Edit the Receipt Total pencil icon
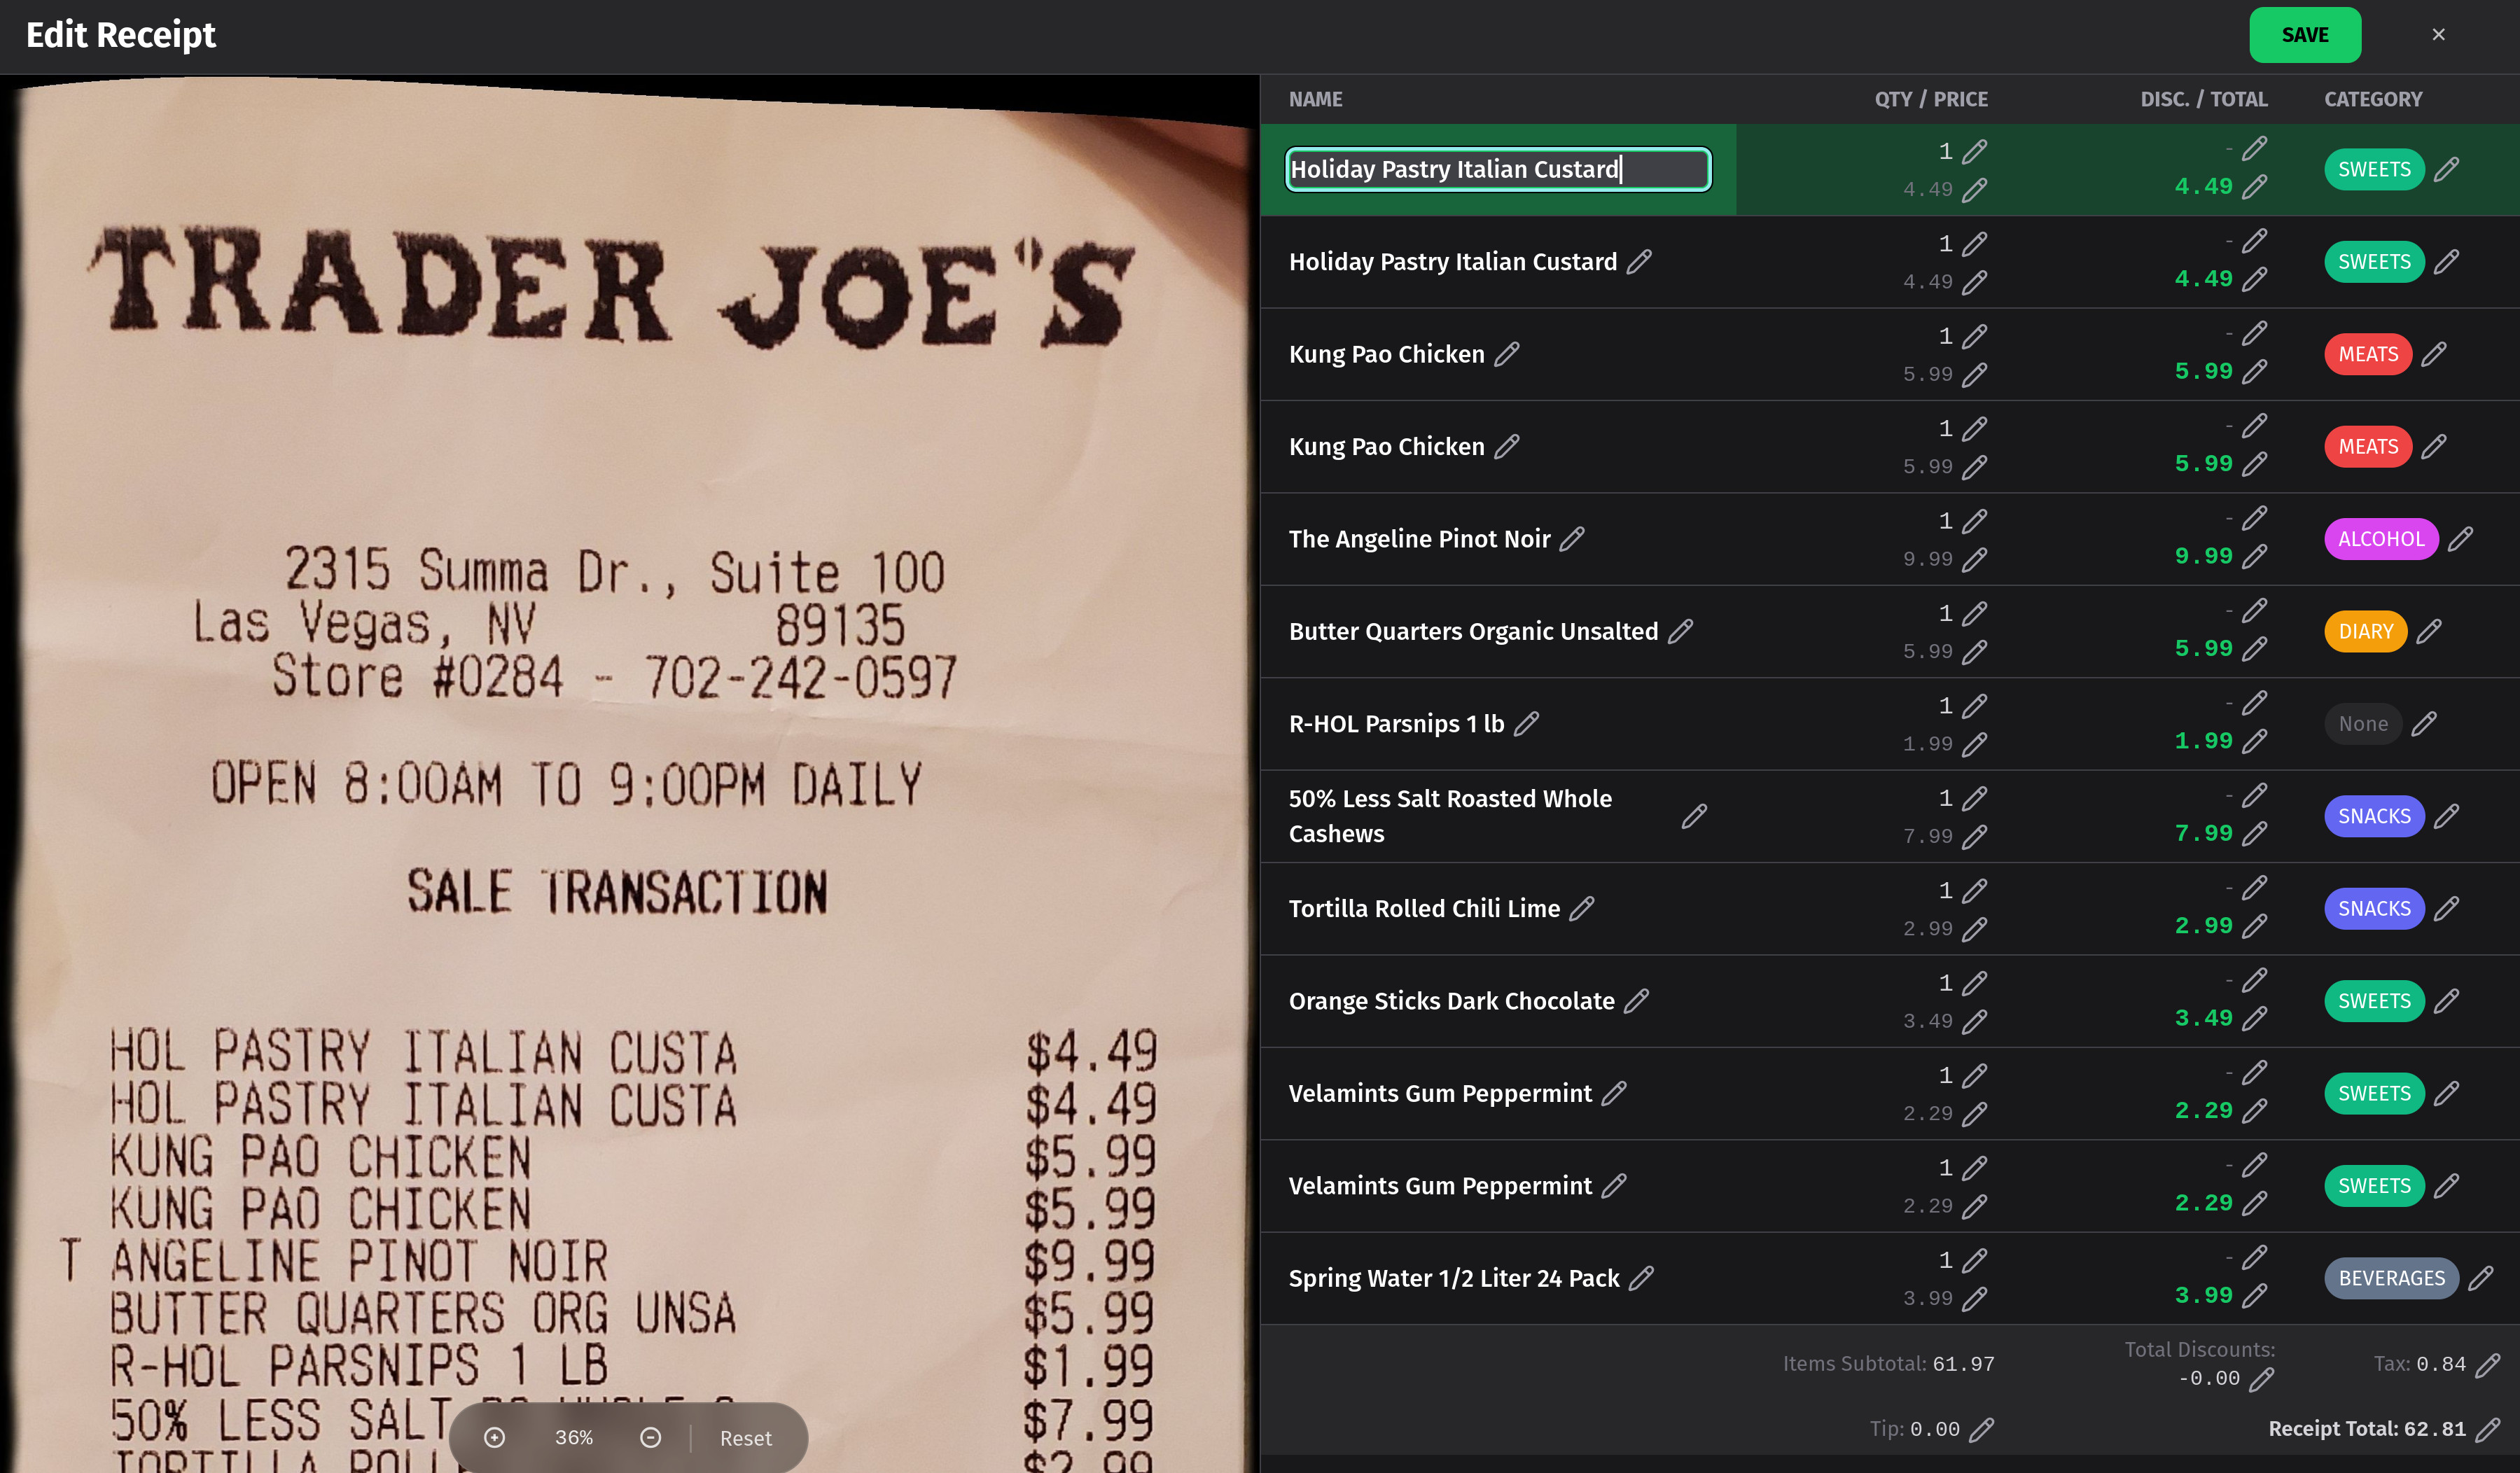This screenshot has width=2520, height=1473. click(x=2488, y=1429)
